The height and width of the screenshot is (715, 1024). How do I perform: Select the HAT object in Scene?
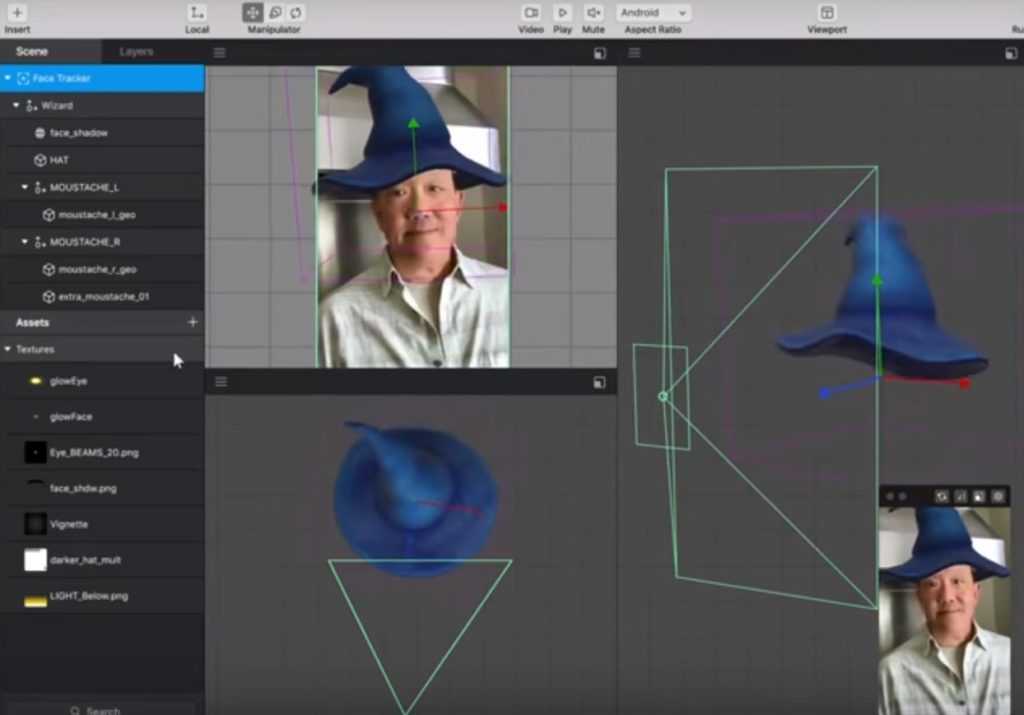coord(59,160)
